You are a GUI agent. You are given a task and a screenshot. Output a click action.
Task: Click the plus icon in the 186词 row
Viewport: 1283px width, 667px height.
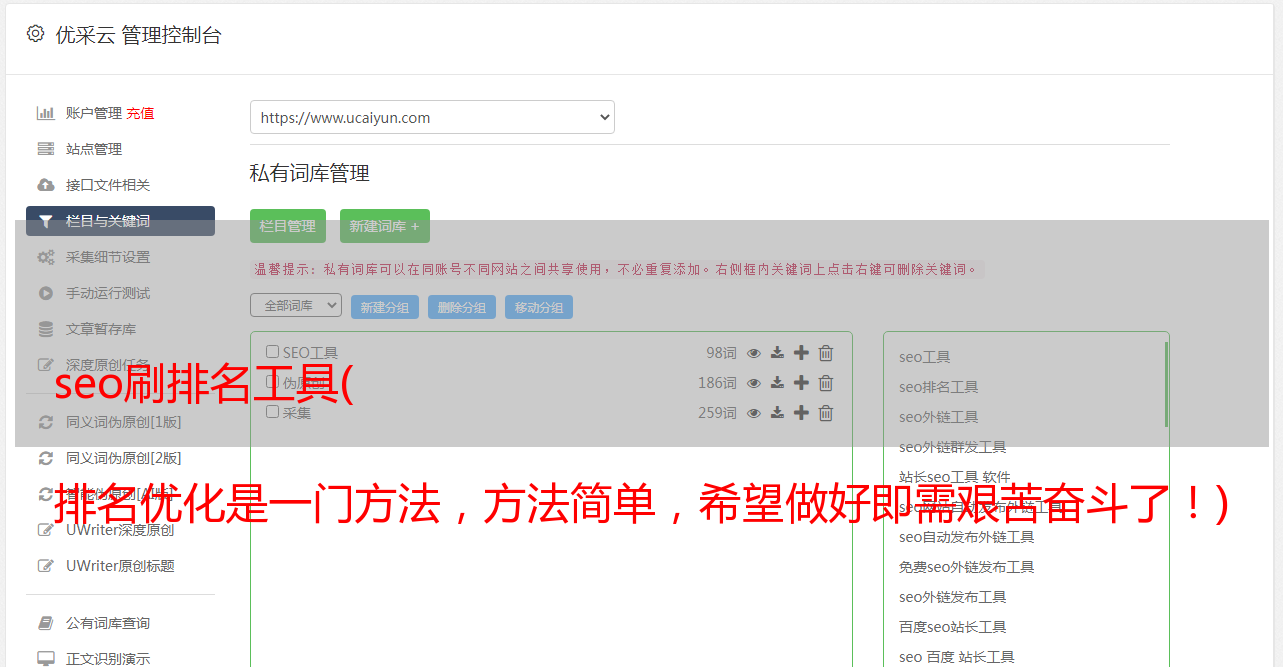[x=801, y=383]
